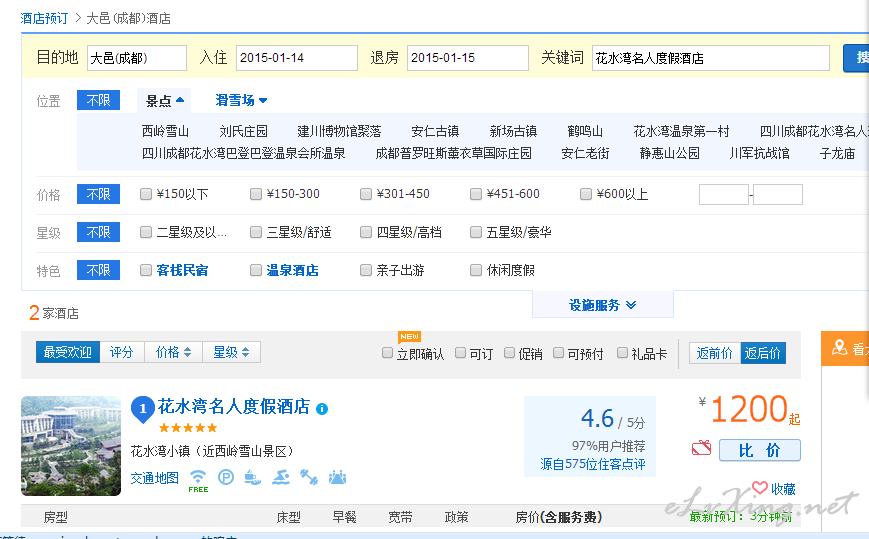Open the hotel thumbnail photo
Image resolution: width=869 pixels, height=539 pixels.
click(x=71, y=446)
